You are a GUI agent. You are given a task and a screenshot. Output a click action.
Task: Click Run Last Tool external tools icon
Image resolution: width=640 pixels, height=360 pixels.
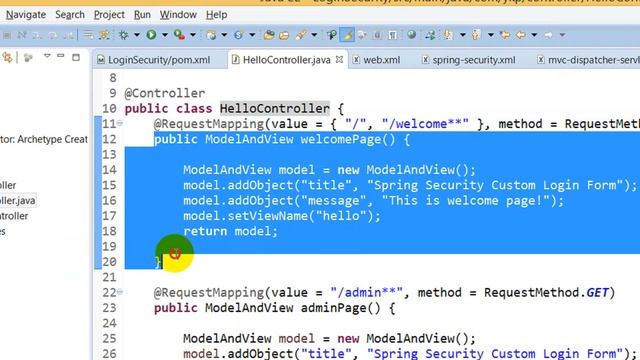tap(179, 35)
